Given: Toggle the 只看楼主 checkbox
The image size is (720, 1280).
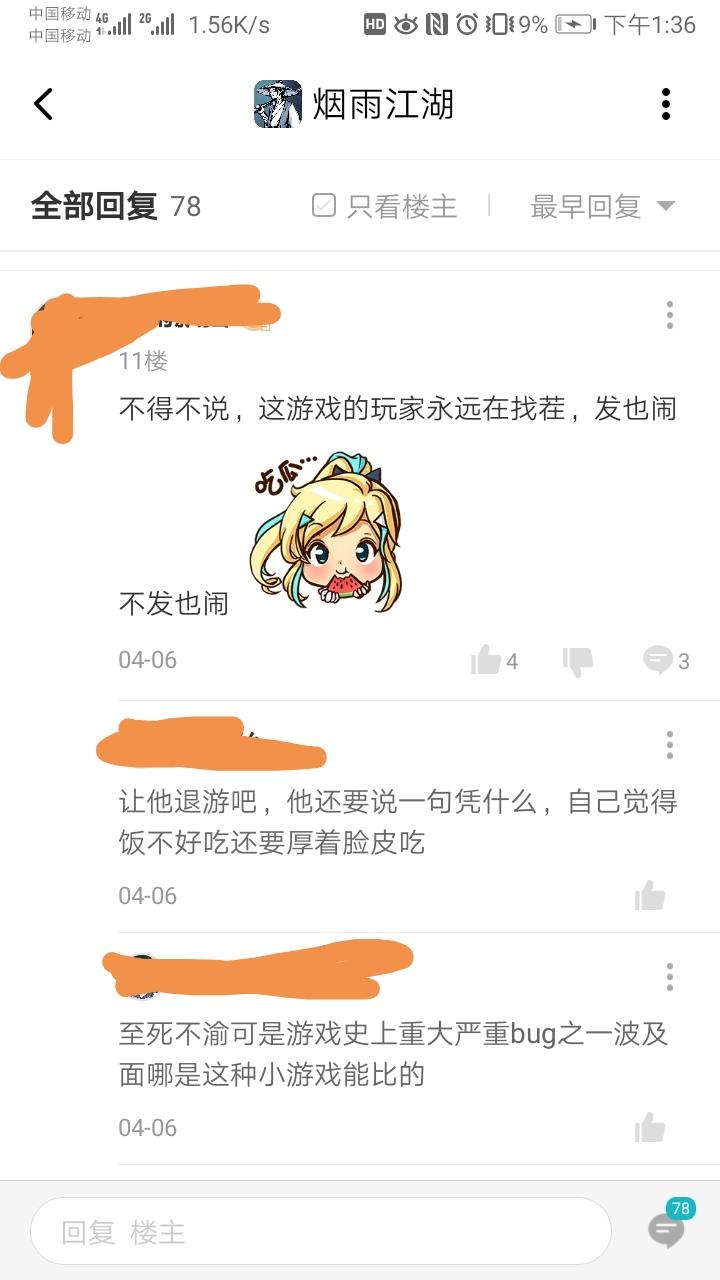Looking at the screenshot, I should point(324,206).
